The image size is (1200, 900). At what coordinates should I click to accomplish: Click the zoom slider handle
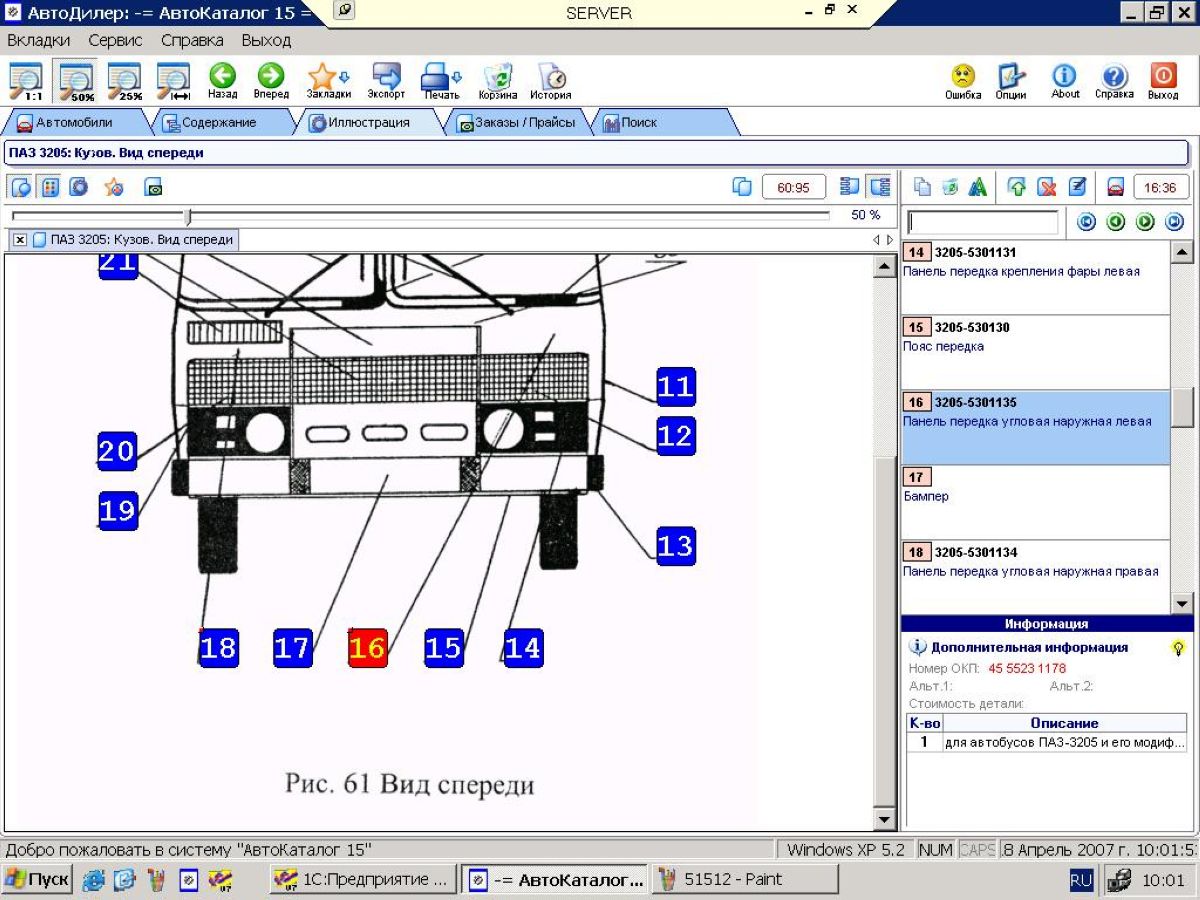[188, 216]
